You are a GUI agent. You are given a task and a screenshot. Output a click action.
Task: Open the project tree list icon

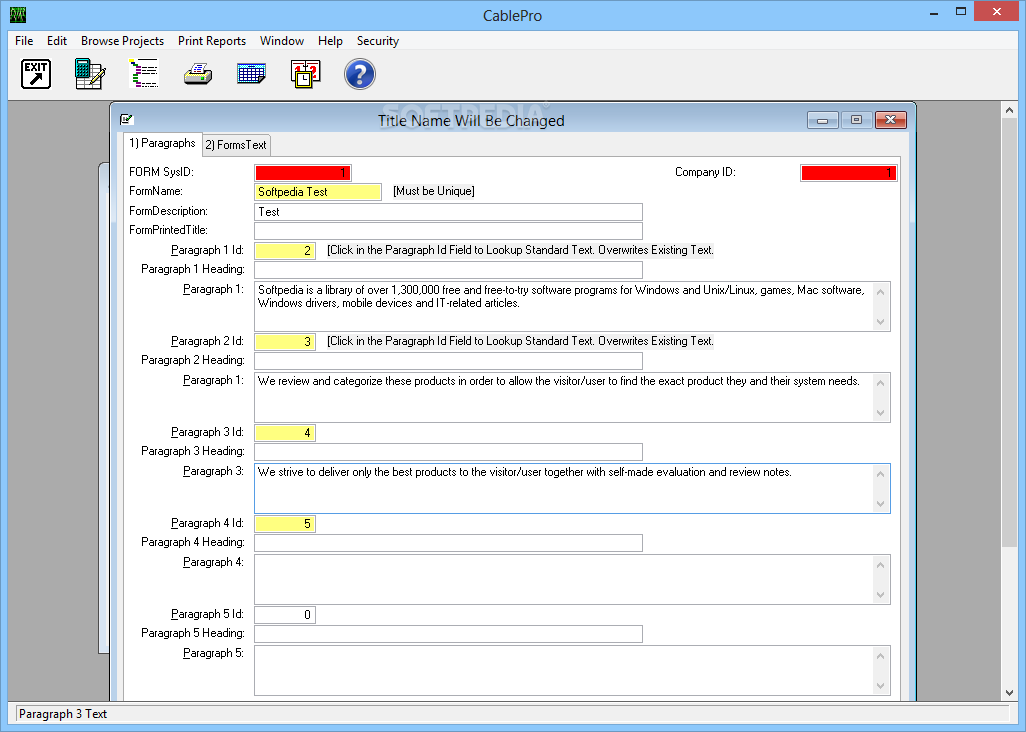[x=143, y=74]
